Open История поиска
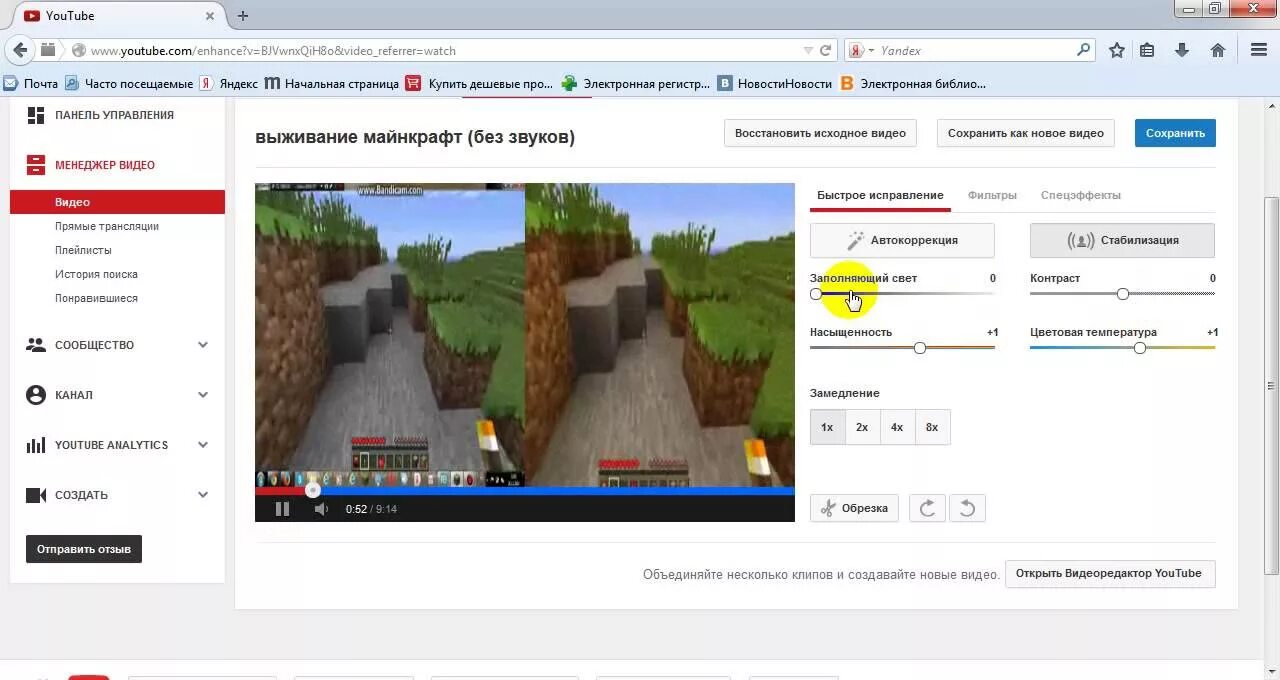The height and width of the screenshot is (680, 1280). pyautogui.click(x=96, y=274)
